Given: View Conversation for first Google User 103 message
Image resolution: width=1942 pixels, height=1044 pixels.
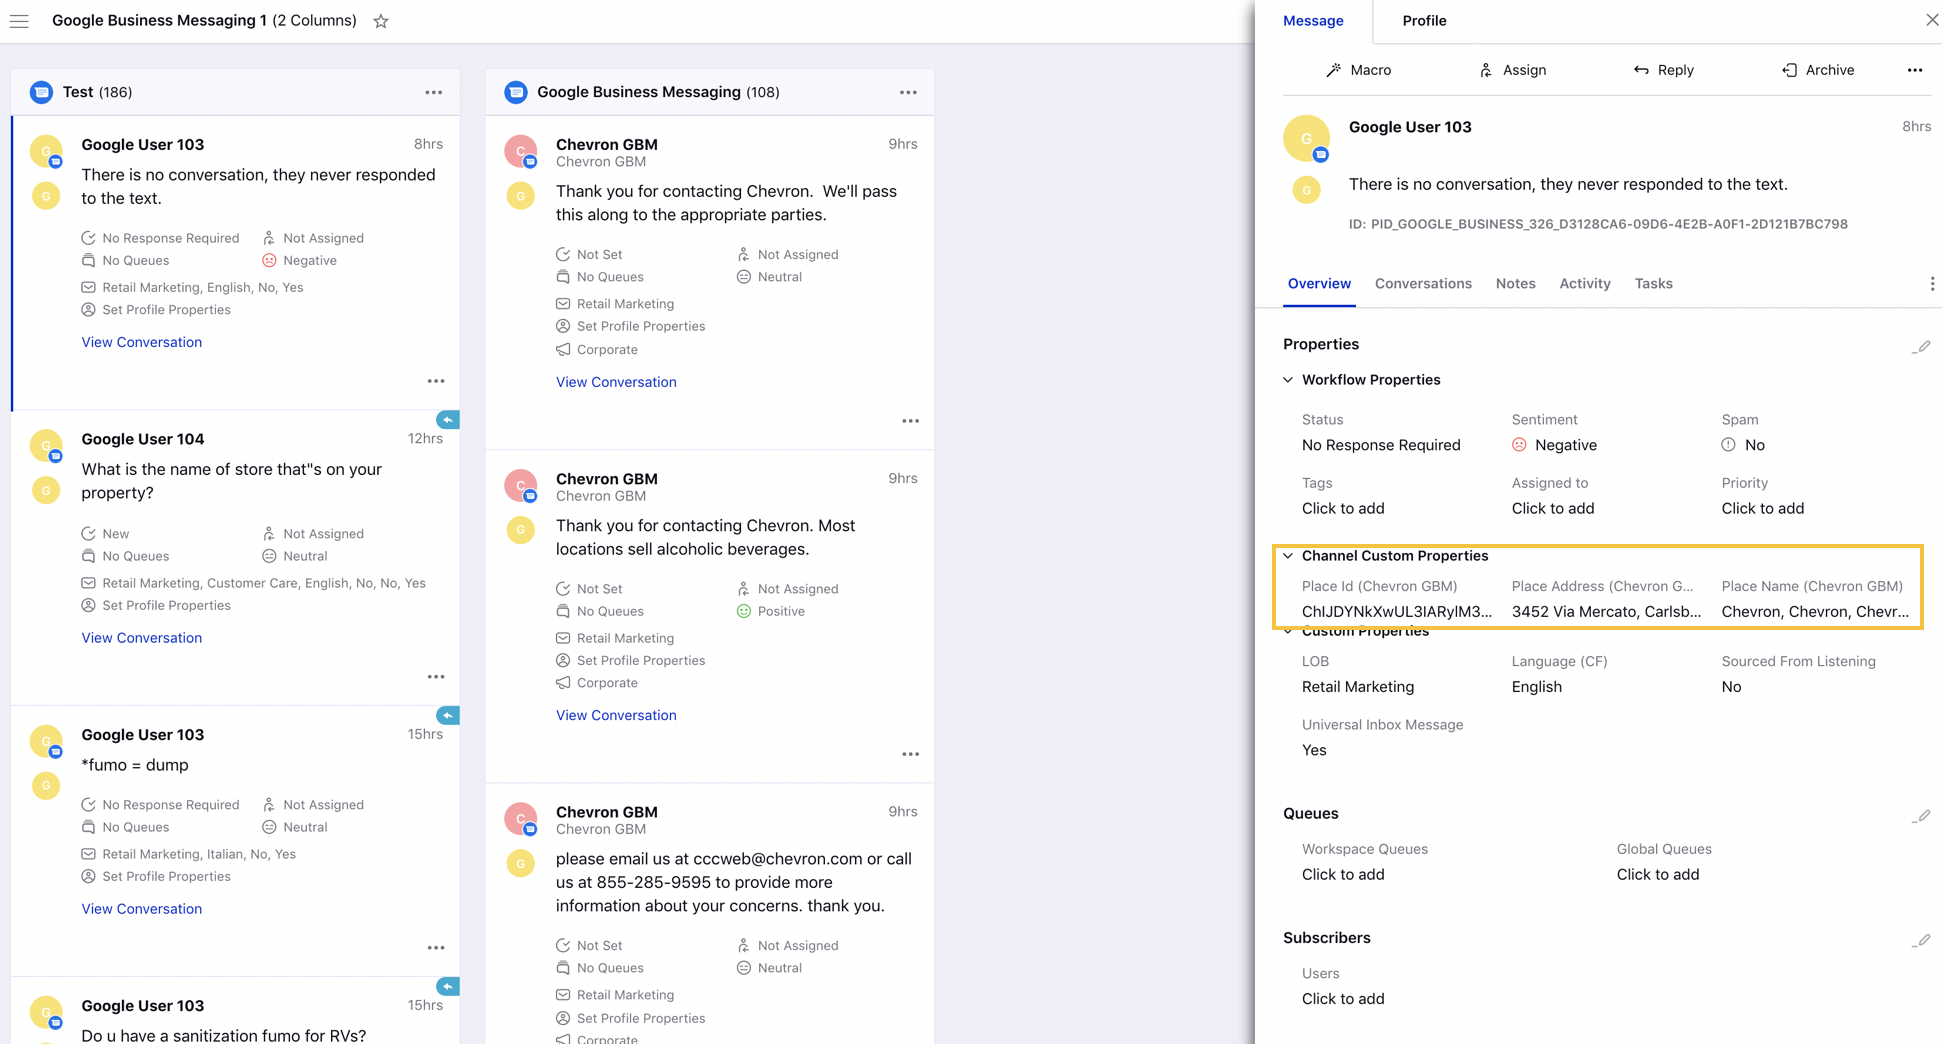Looking at the screenshot, I should [x=141, y=342].
